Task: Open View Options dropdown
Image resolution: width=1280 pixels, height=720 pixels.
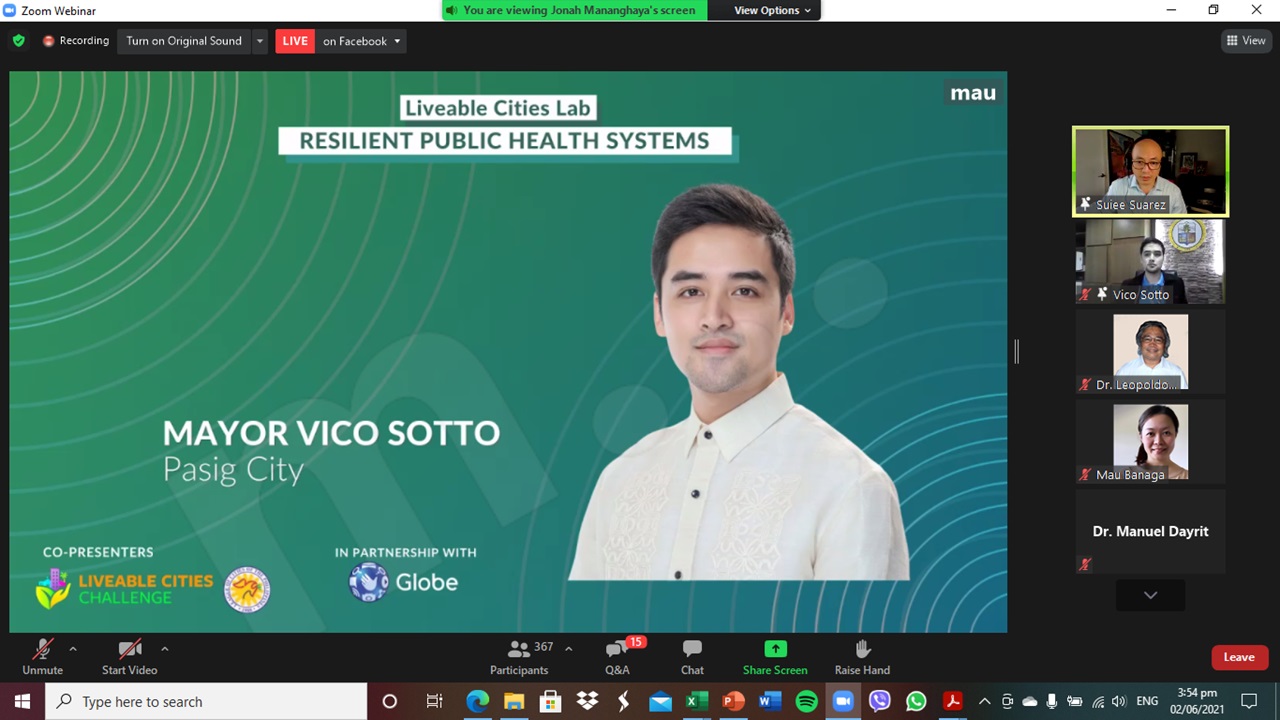Action: tap(773, 10)
